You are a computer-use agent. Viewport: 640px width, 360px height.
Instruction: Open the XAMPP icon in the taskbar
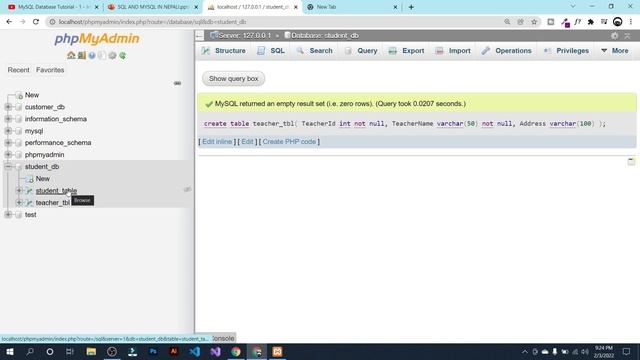[x=277, y=351]
